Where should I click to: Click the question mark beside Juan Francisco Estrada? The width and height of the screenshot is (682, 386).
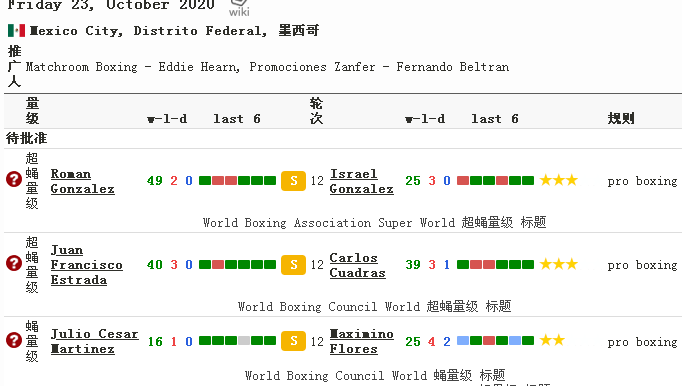pos(14,263)
